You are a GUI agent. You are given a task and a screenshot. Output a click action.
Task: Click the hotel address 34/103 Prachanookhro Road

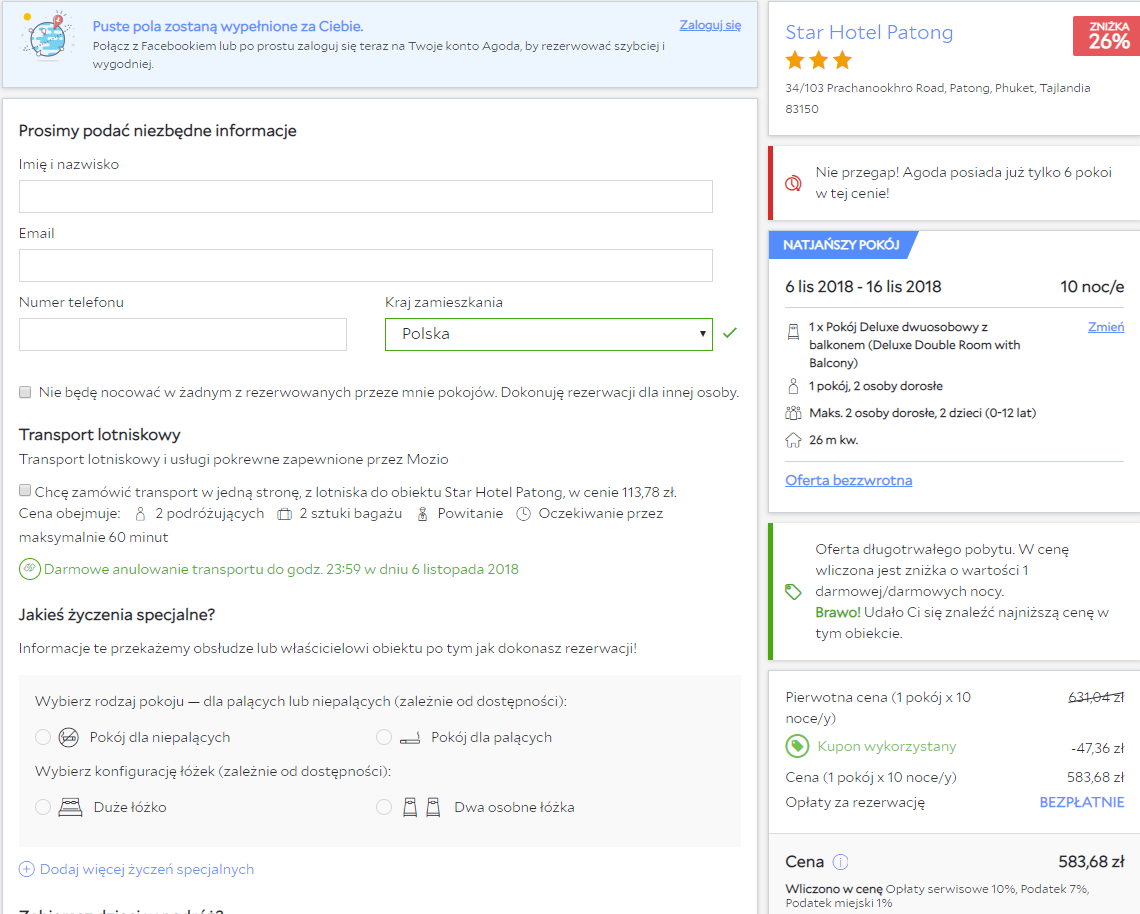point(938,98)
